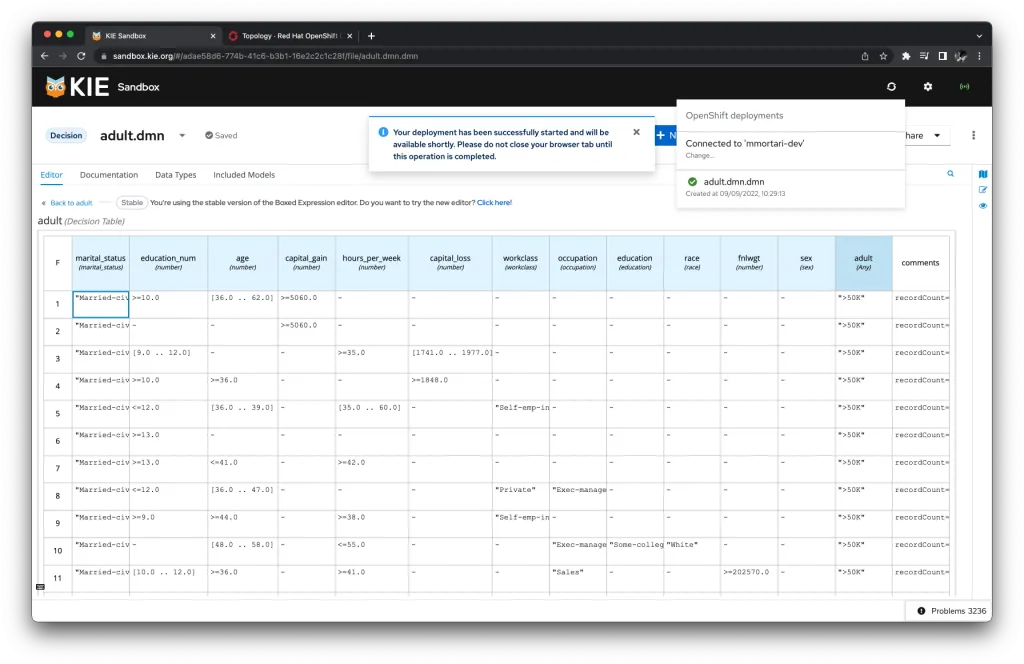1024x664 pixels.
Task: Open the decision navigator map icon
Action: point(983,174)
